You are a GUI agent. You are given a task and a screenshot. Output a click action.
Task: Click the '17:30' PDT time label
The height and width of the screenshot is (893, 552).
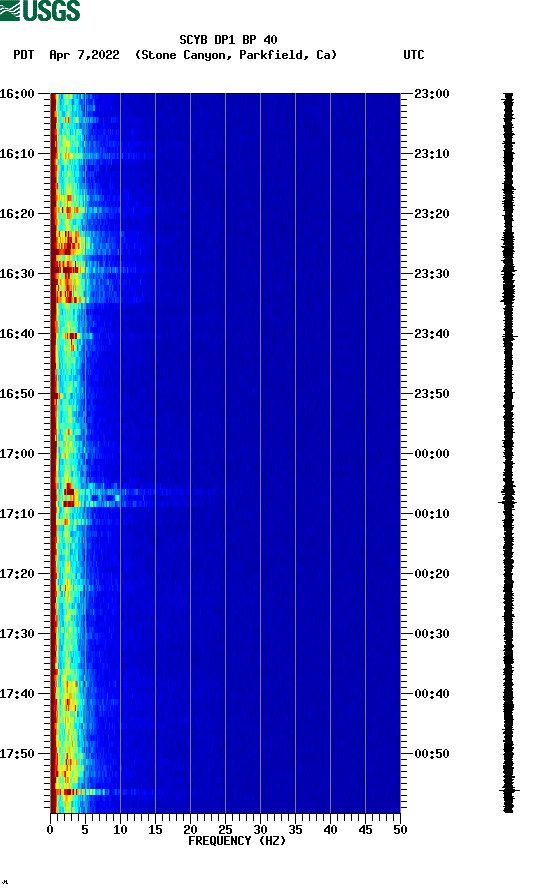17,634
